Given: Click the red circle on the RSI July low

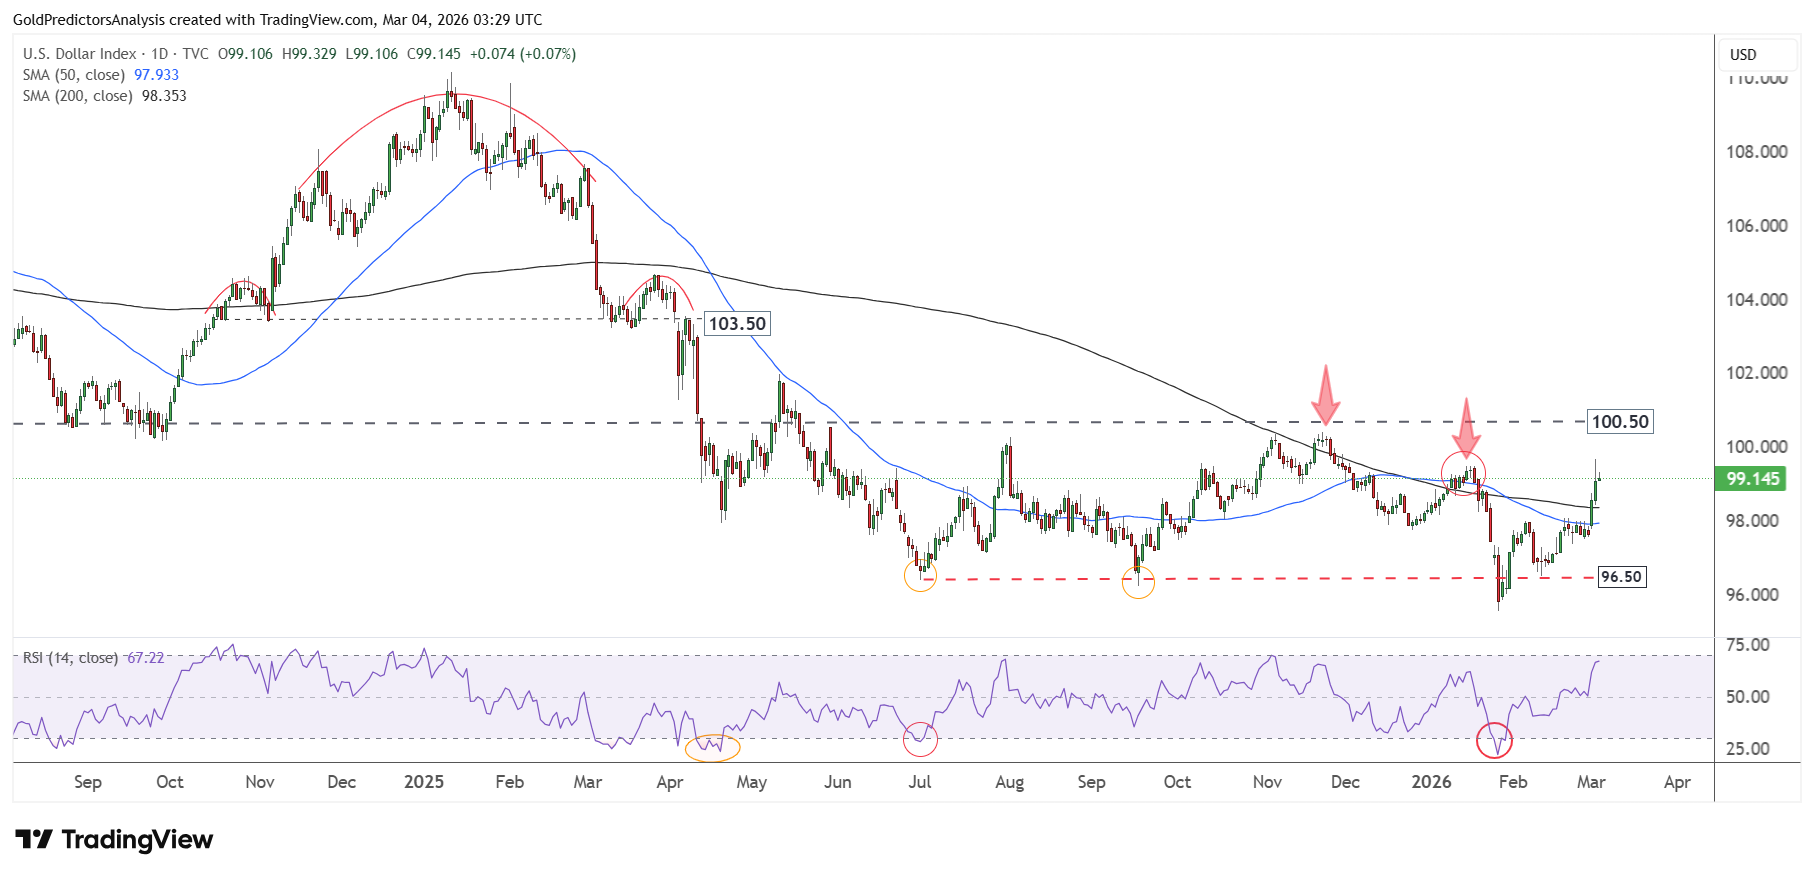Looking at the screenshot, I should pos(920,739).
